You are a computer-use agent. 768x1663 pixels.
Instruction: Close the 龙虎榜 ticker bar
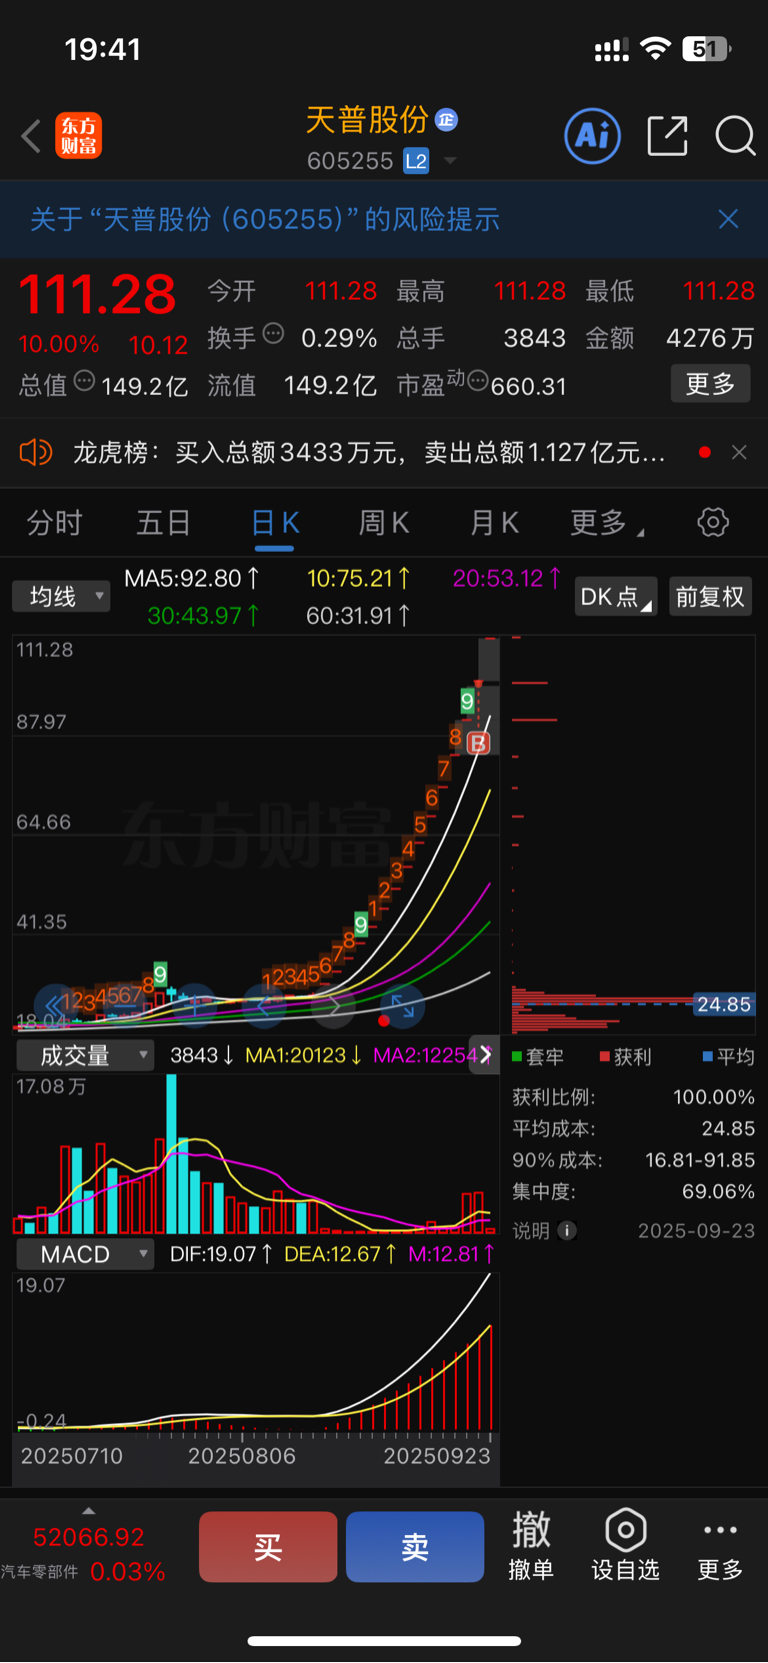[x=739, y=453]
